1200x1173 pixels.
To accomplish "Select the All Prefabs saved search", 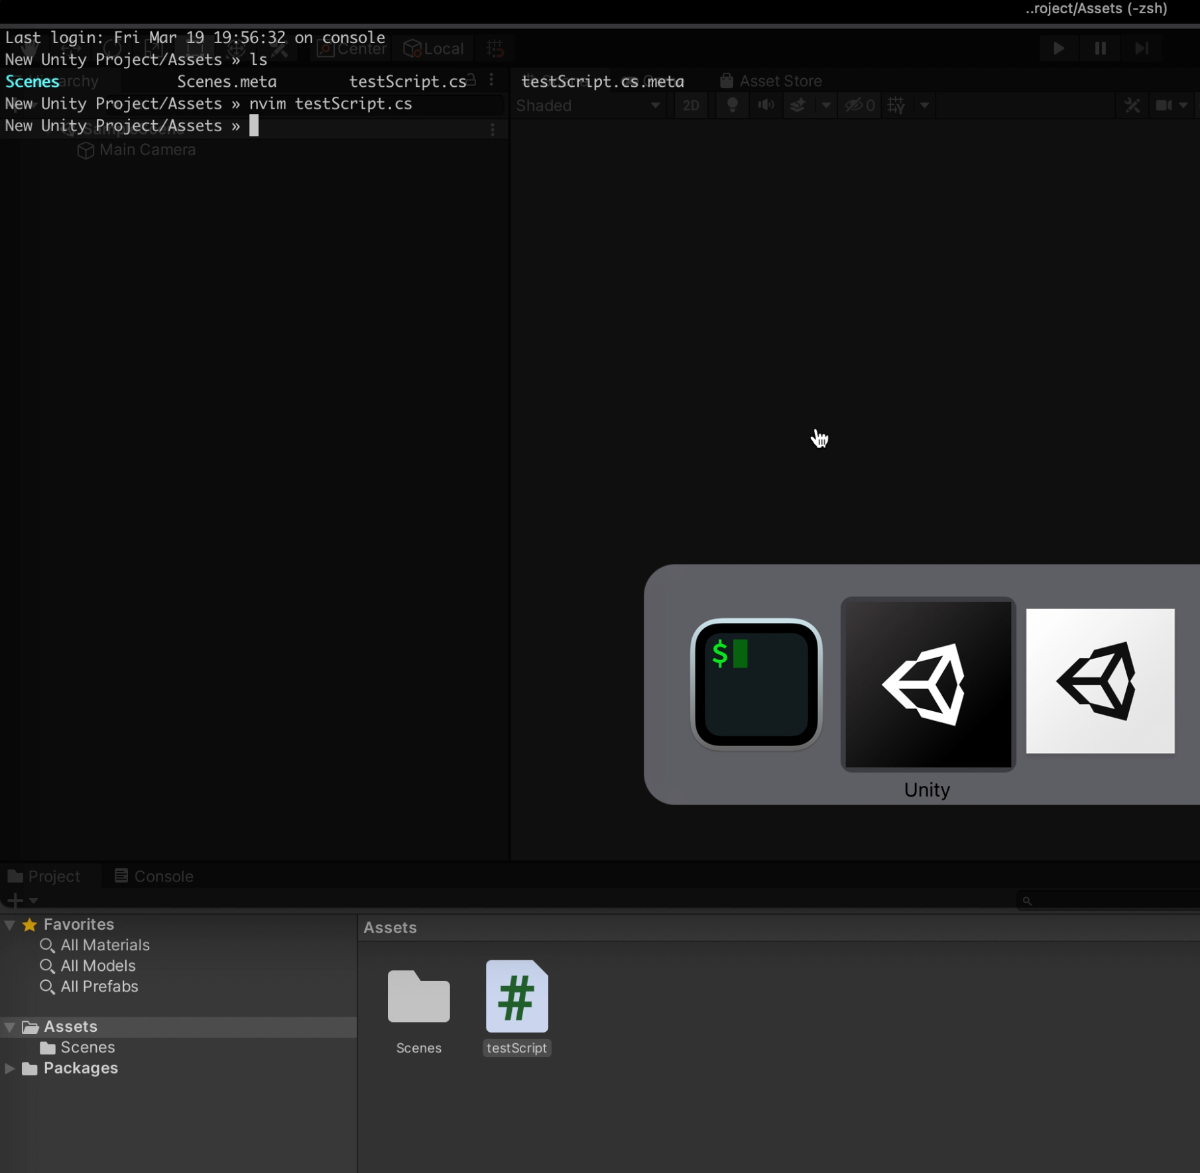I will click(x=89, y=987).
